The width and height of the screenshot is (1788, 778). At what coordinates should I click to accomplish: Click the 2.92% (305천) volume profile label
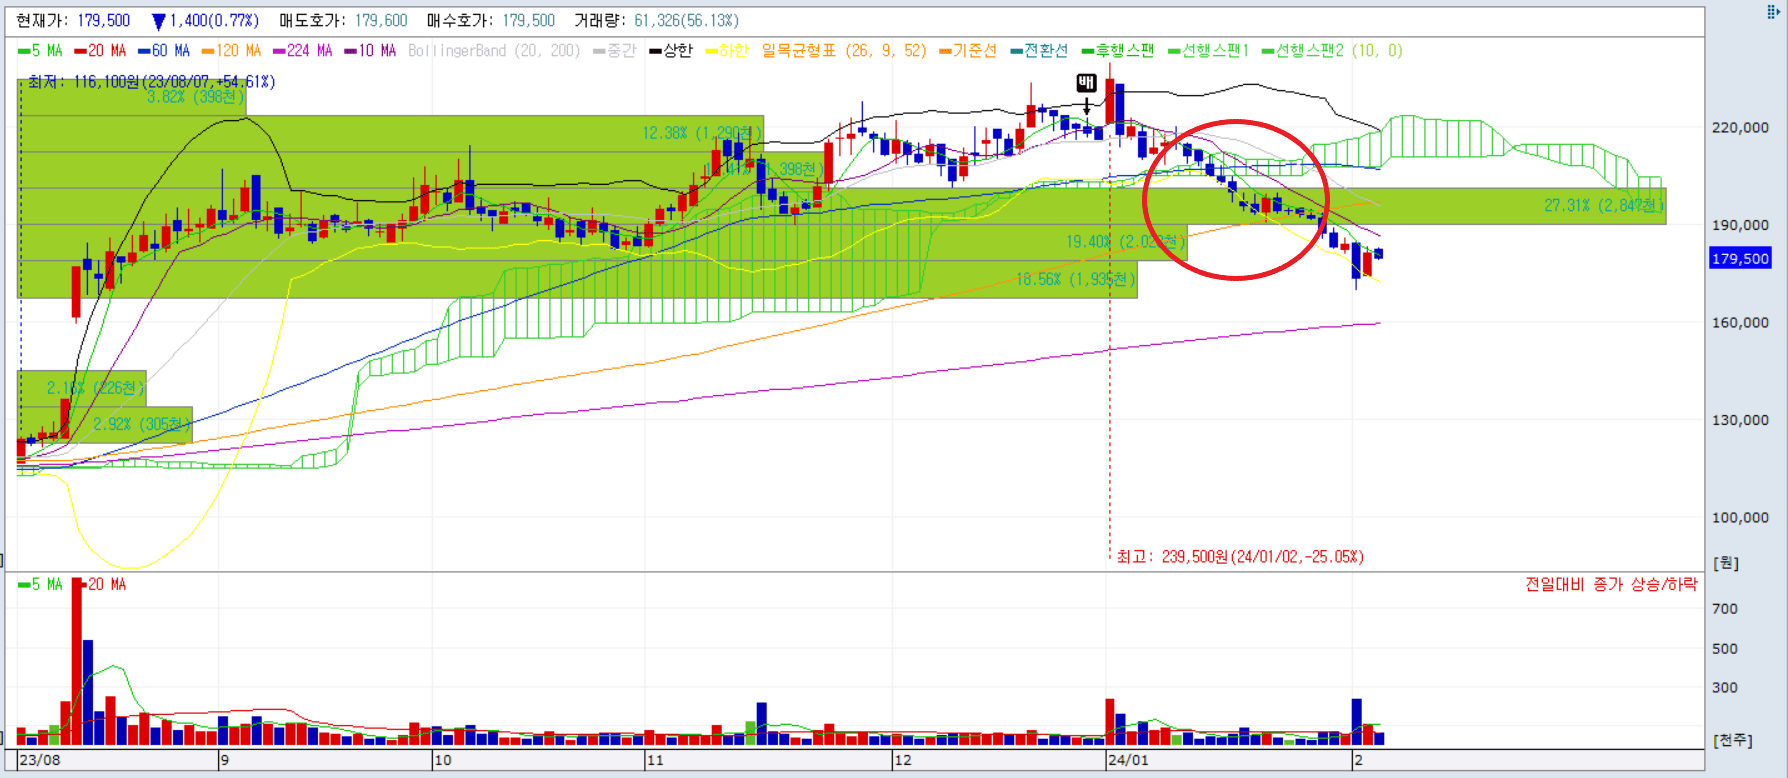click(142, 424)
